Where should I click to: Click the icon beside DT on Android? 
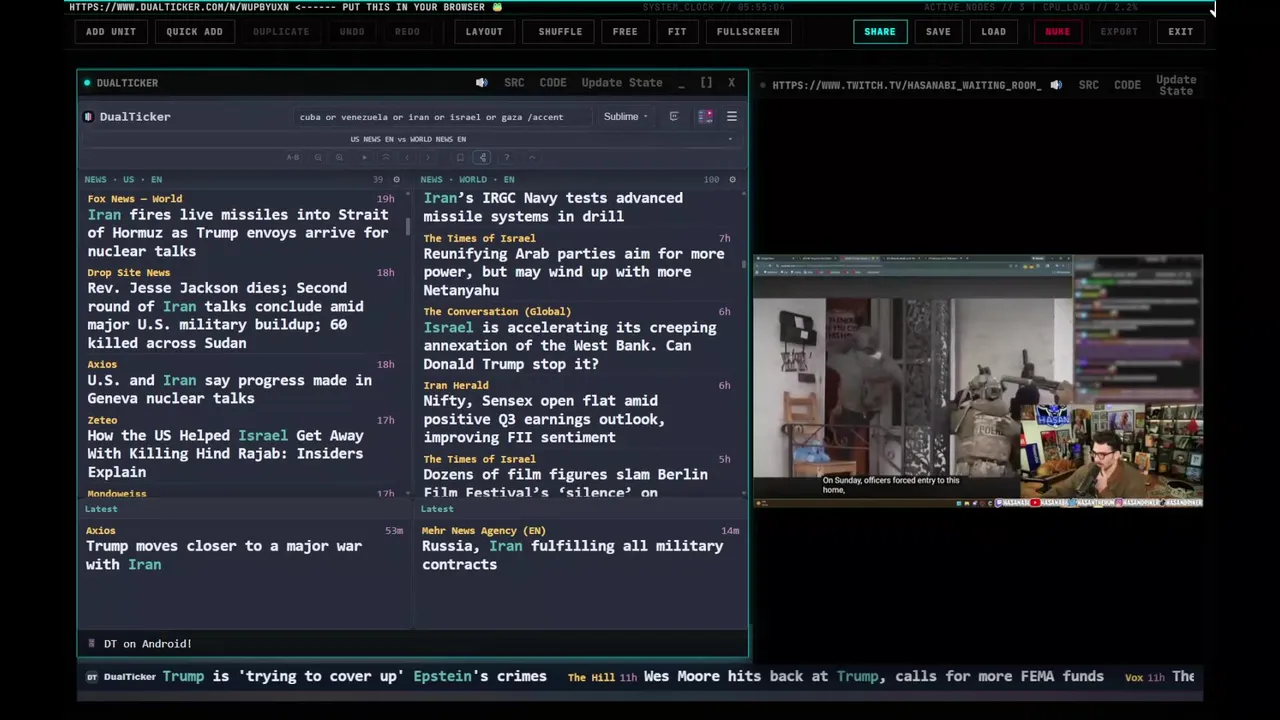(91, 644)
